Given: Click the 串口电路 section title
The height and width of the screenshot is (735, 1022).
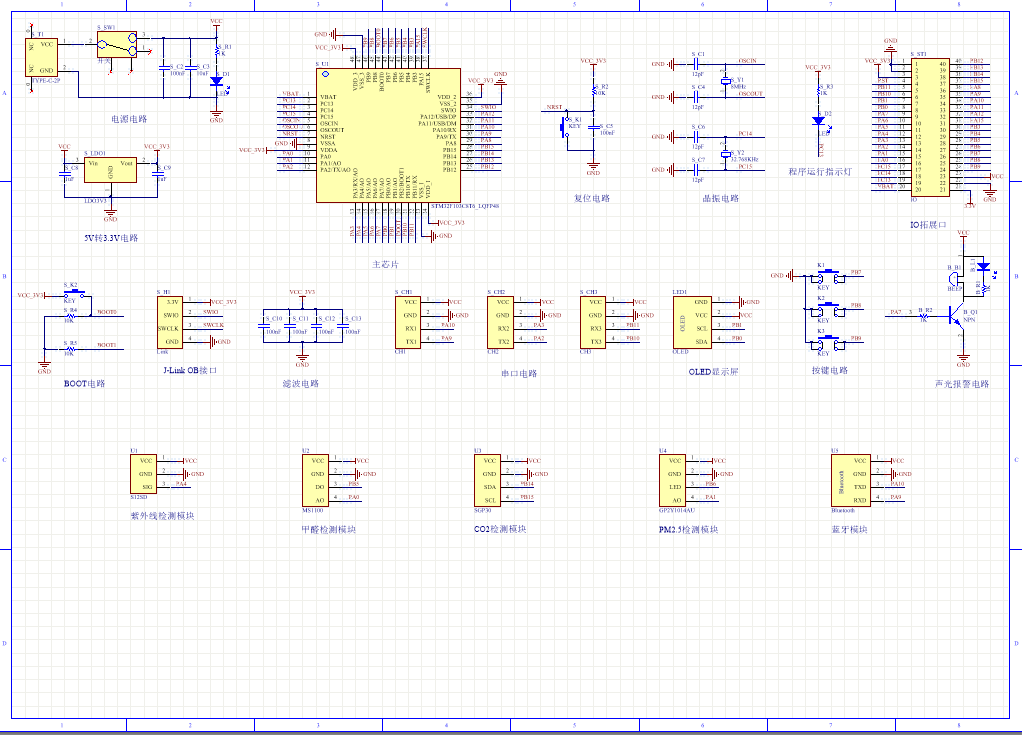Looking at the screenshot, I should (x=519, y=373).
